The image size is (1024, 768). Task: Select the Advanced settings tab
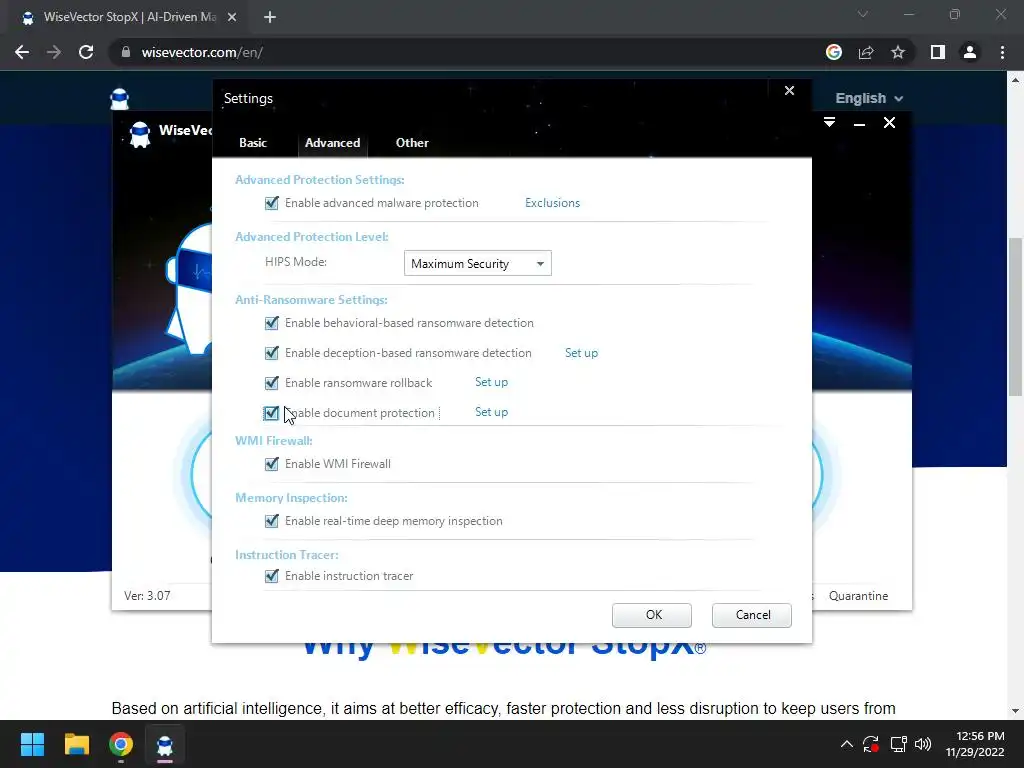(x=332, y=142)
